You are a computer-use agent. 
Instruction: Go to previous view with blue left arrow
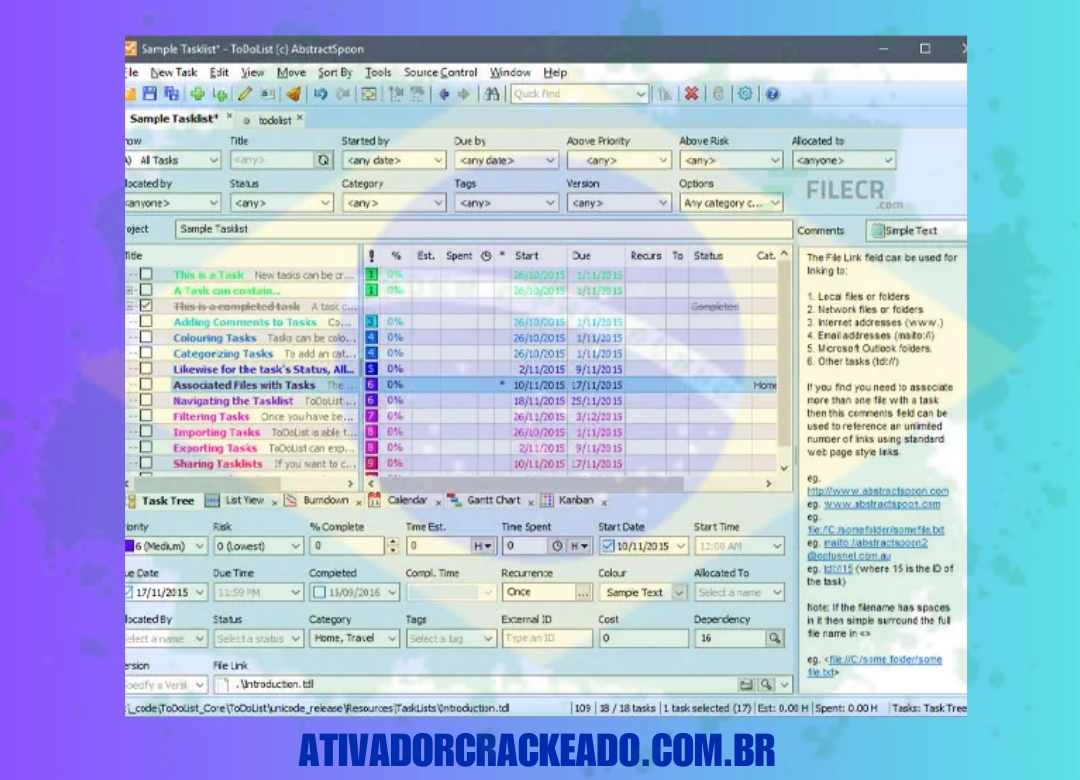444,94
